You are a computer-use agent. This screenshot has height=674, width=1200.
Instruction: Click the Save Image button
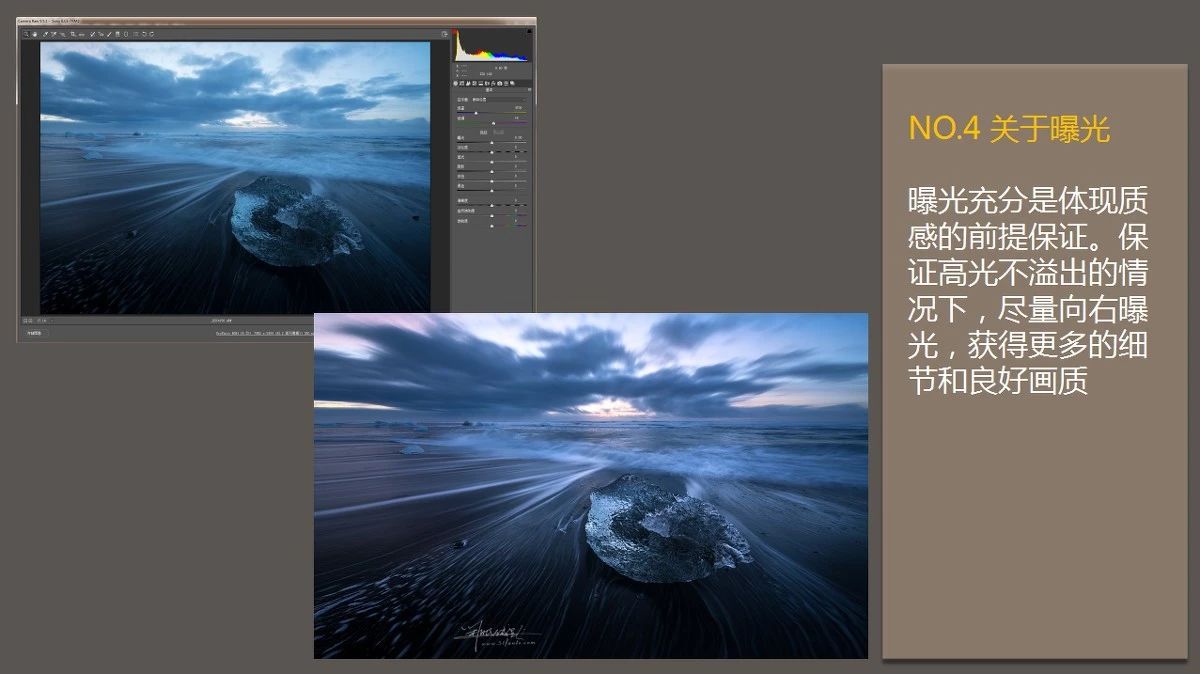coord(33,332)
